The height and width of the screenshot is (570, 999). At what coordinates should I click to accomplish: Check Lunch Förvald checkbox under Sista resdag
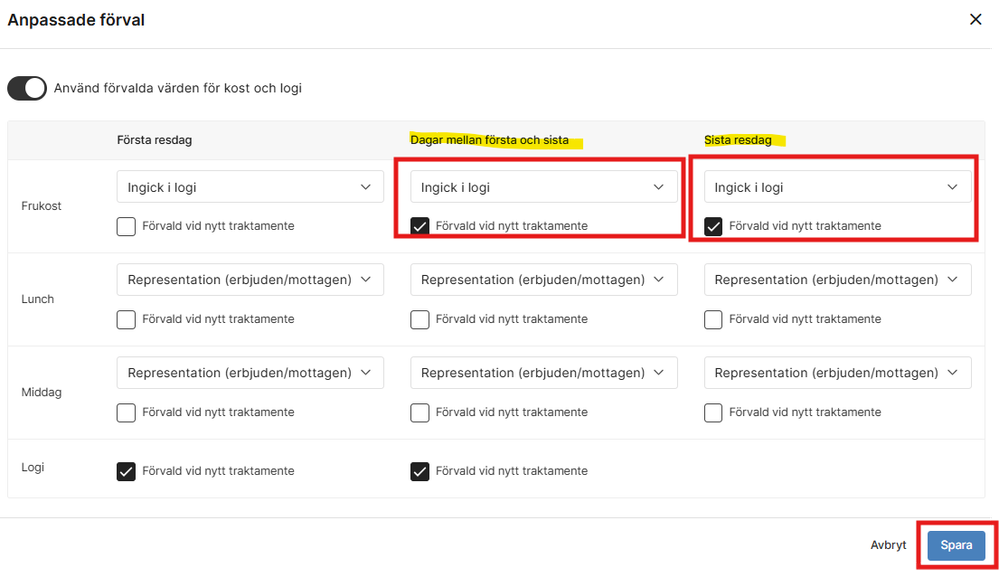[x=714, y=319]
